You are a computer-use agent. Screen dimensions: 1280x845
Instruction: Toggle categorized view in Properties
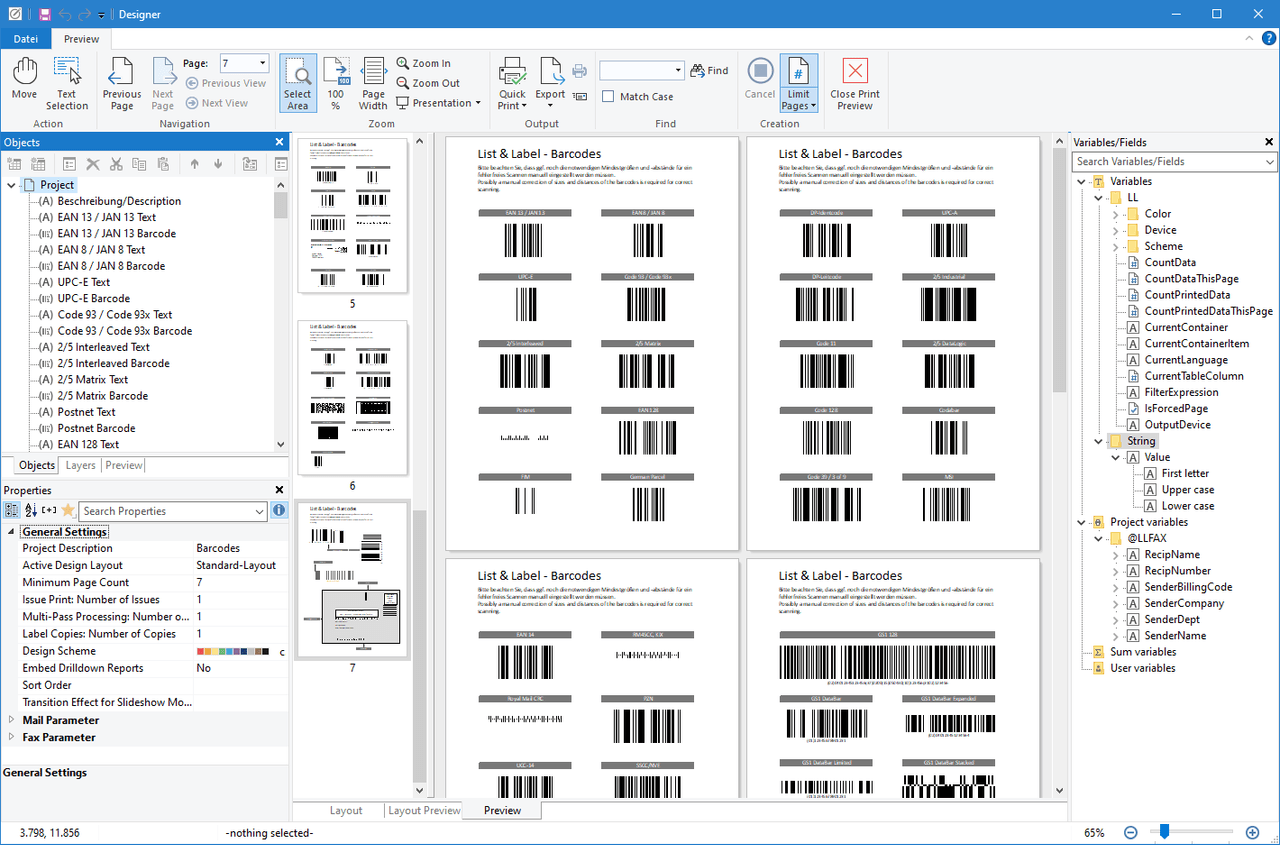(x=12, y=511)
